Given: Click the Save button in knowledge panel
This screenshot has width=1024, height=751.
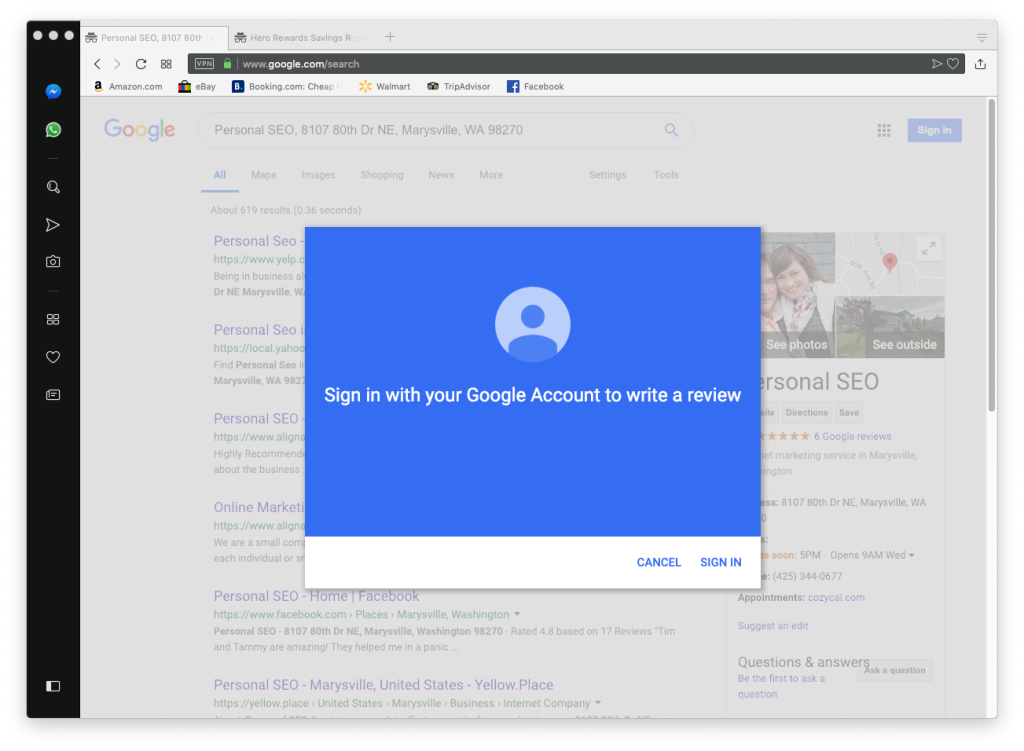Looking at the screenshot, I should (x=849, y=413).
